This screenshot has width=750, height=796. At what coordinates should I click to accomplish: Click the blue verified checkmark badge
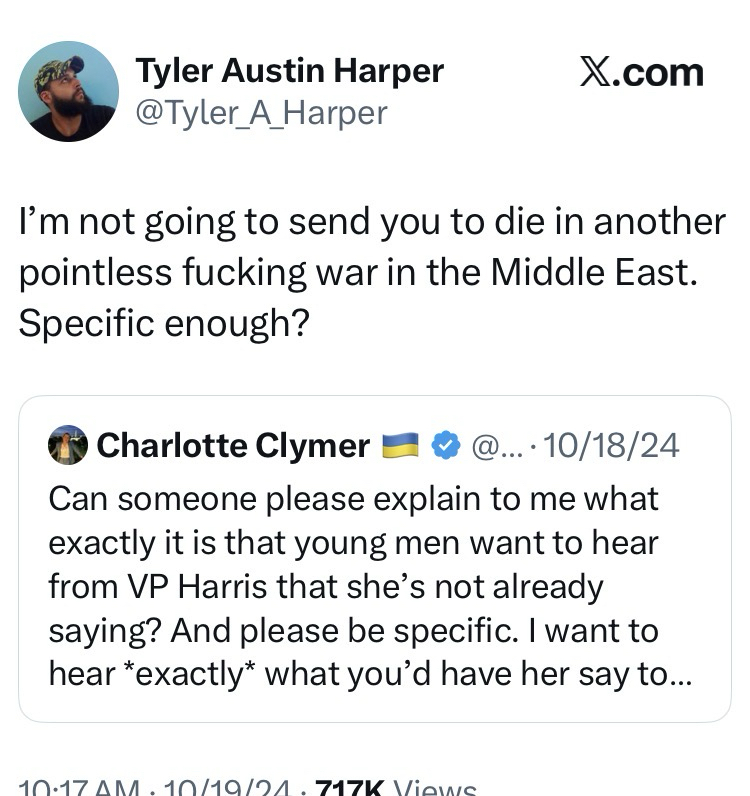tap(443, 446)
